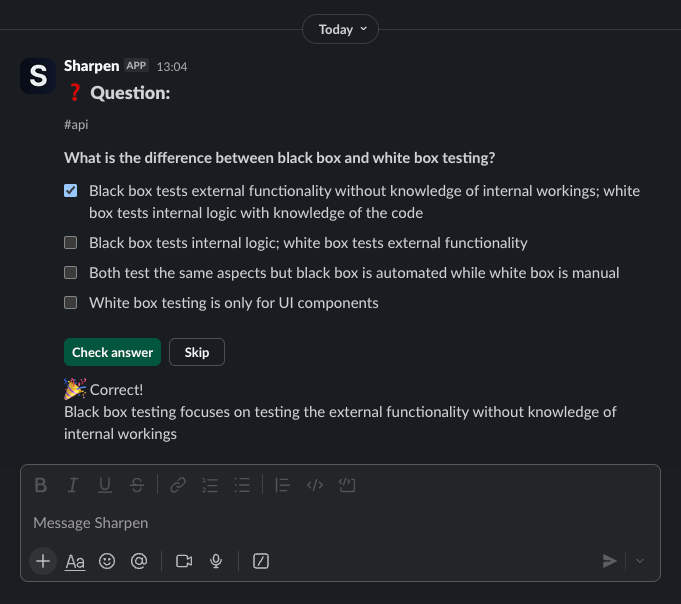Record a video clip
This screenshot has height=604, width=681.
184,561
